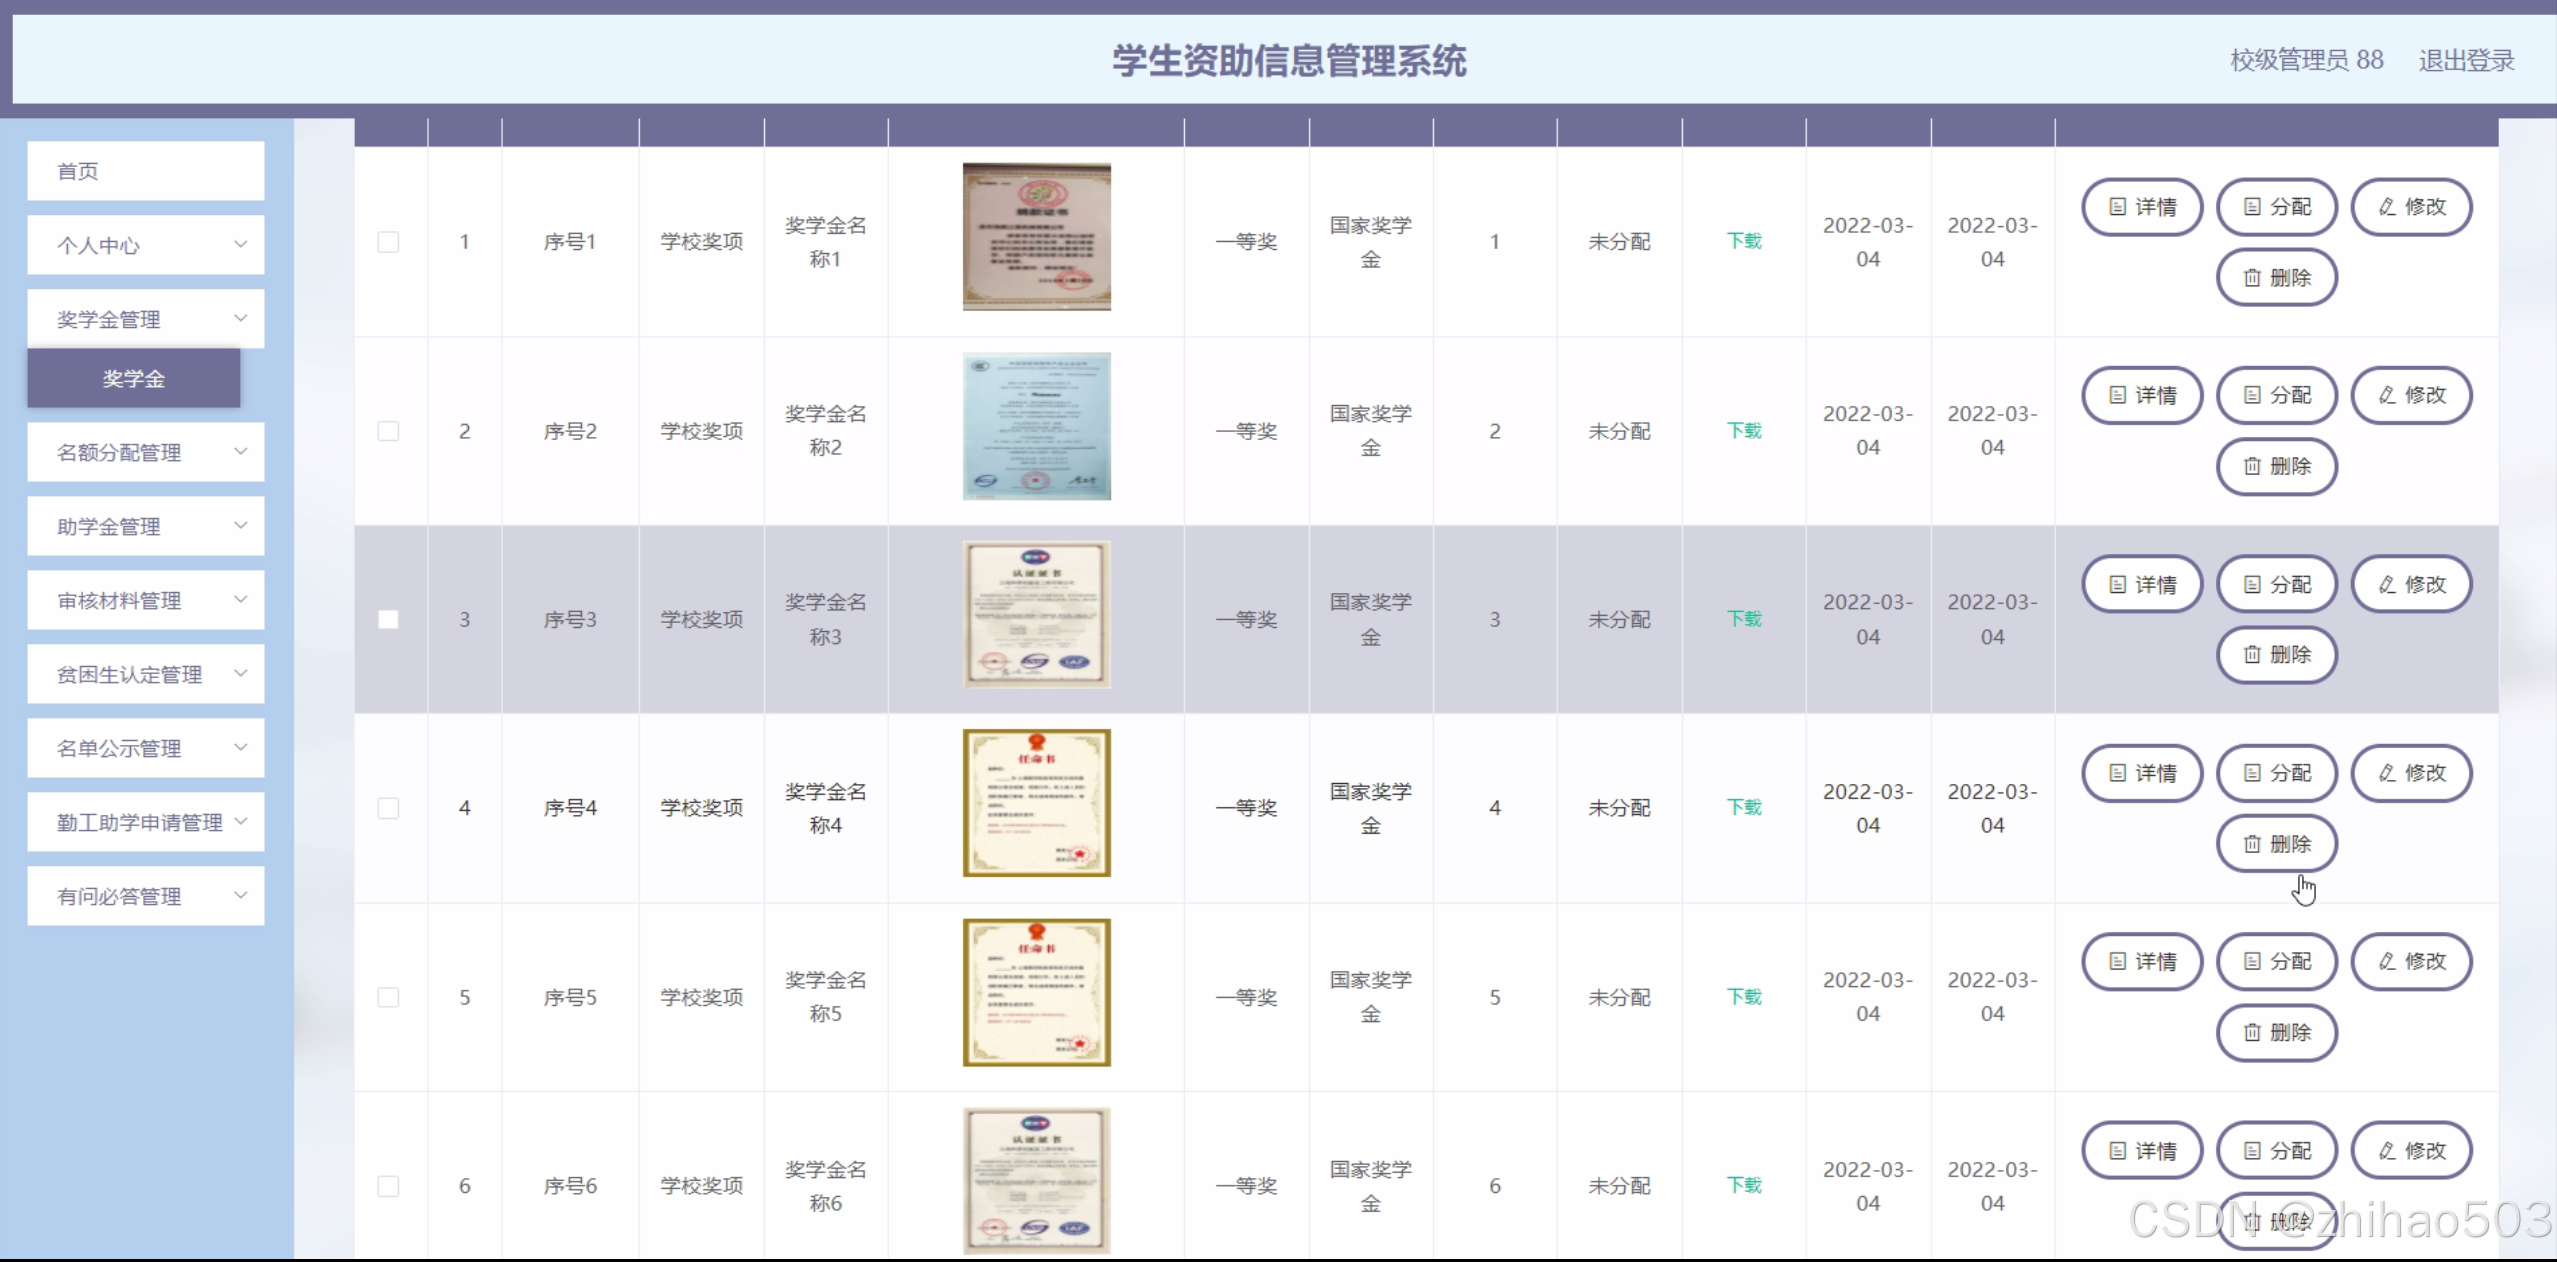Check the checkbox for row 1

tap(388, 242)
